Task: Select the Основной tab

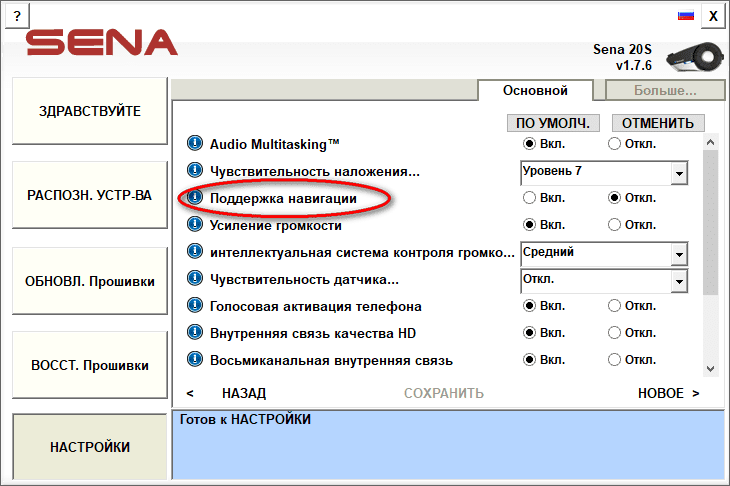Action: click(x=535, y=91)
